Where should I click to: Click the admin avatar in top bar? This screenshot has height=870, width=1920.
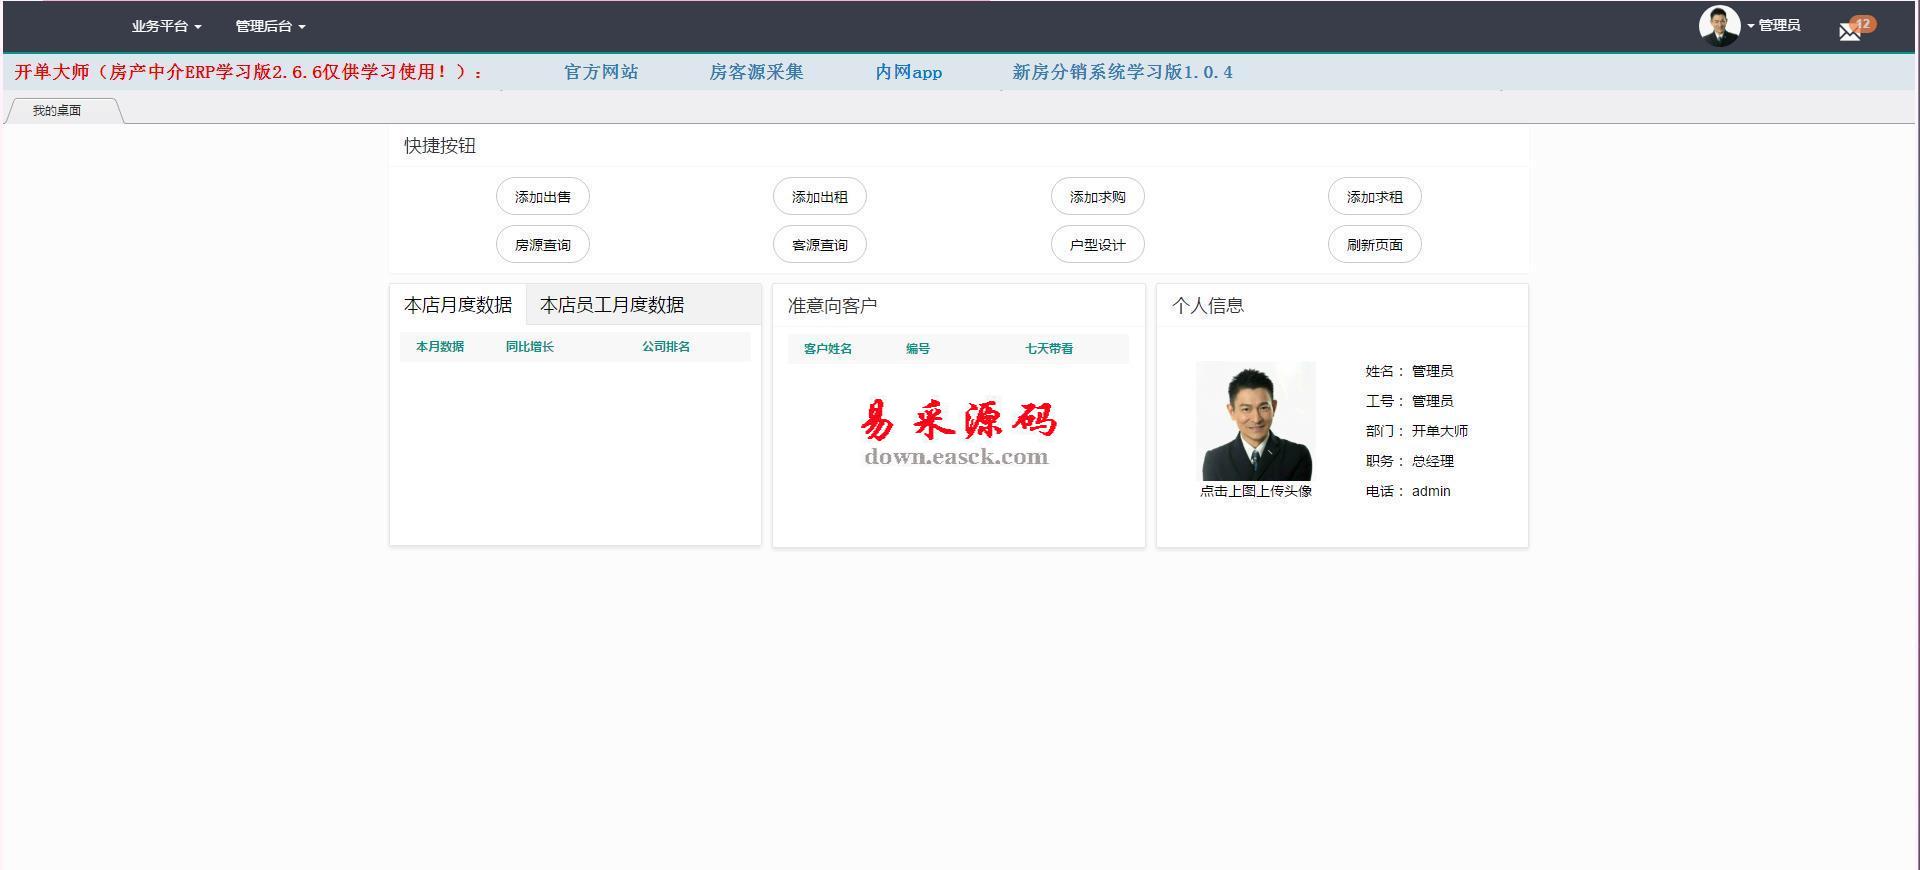[x=1719, y=26]
